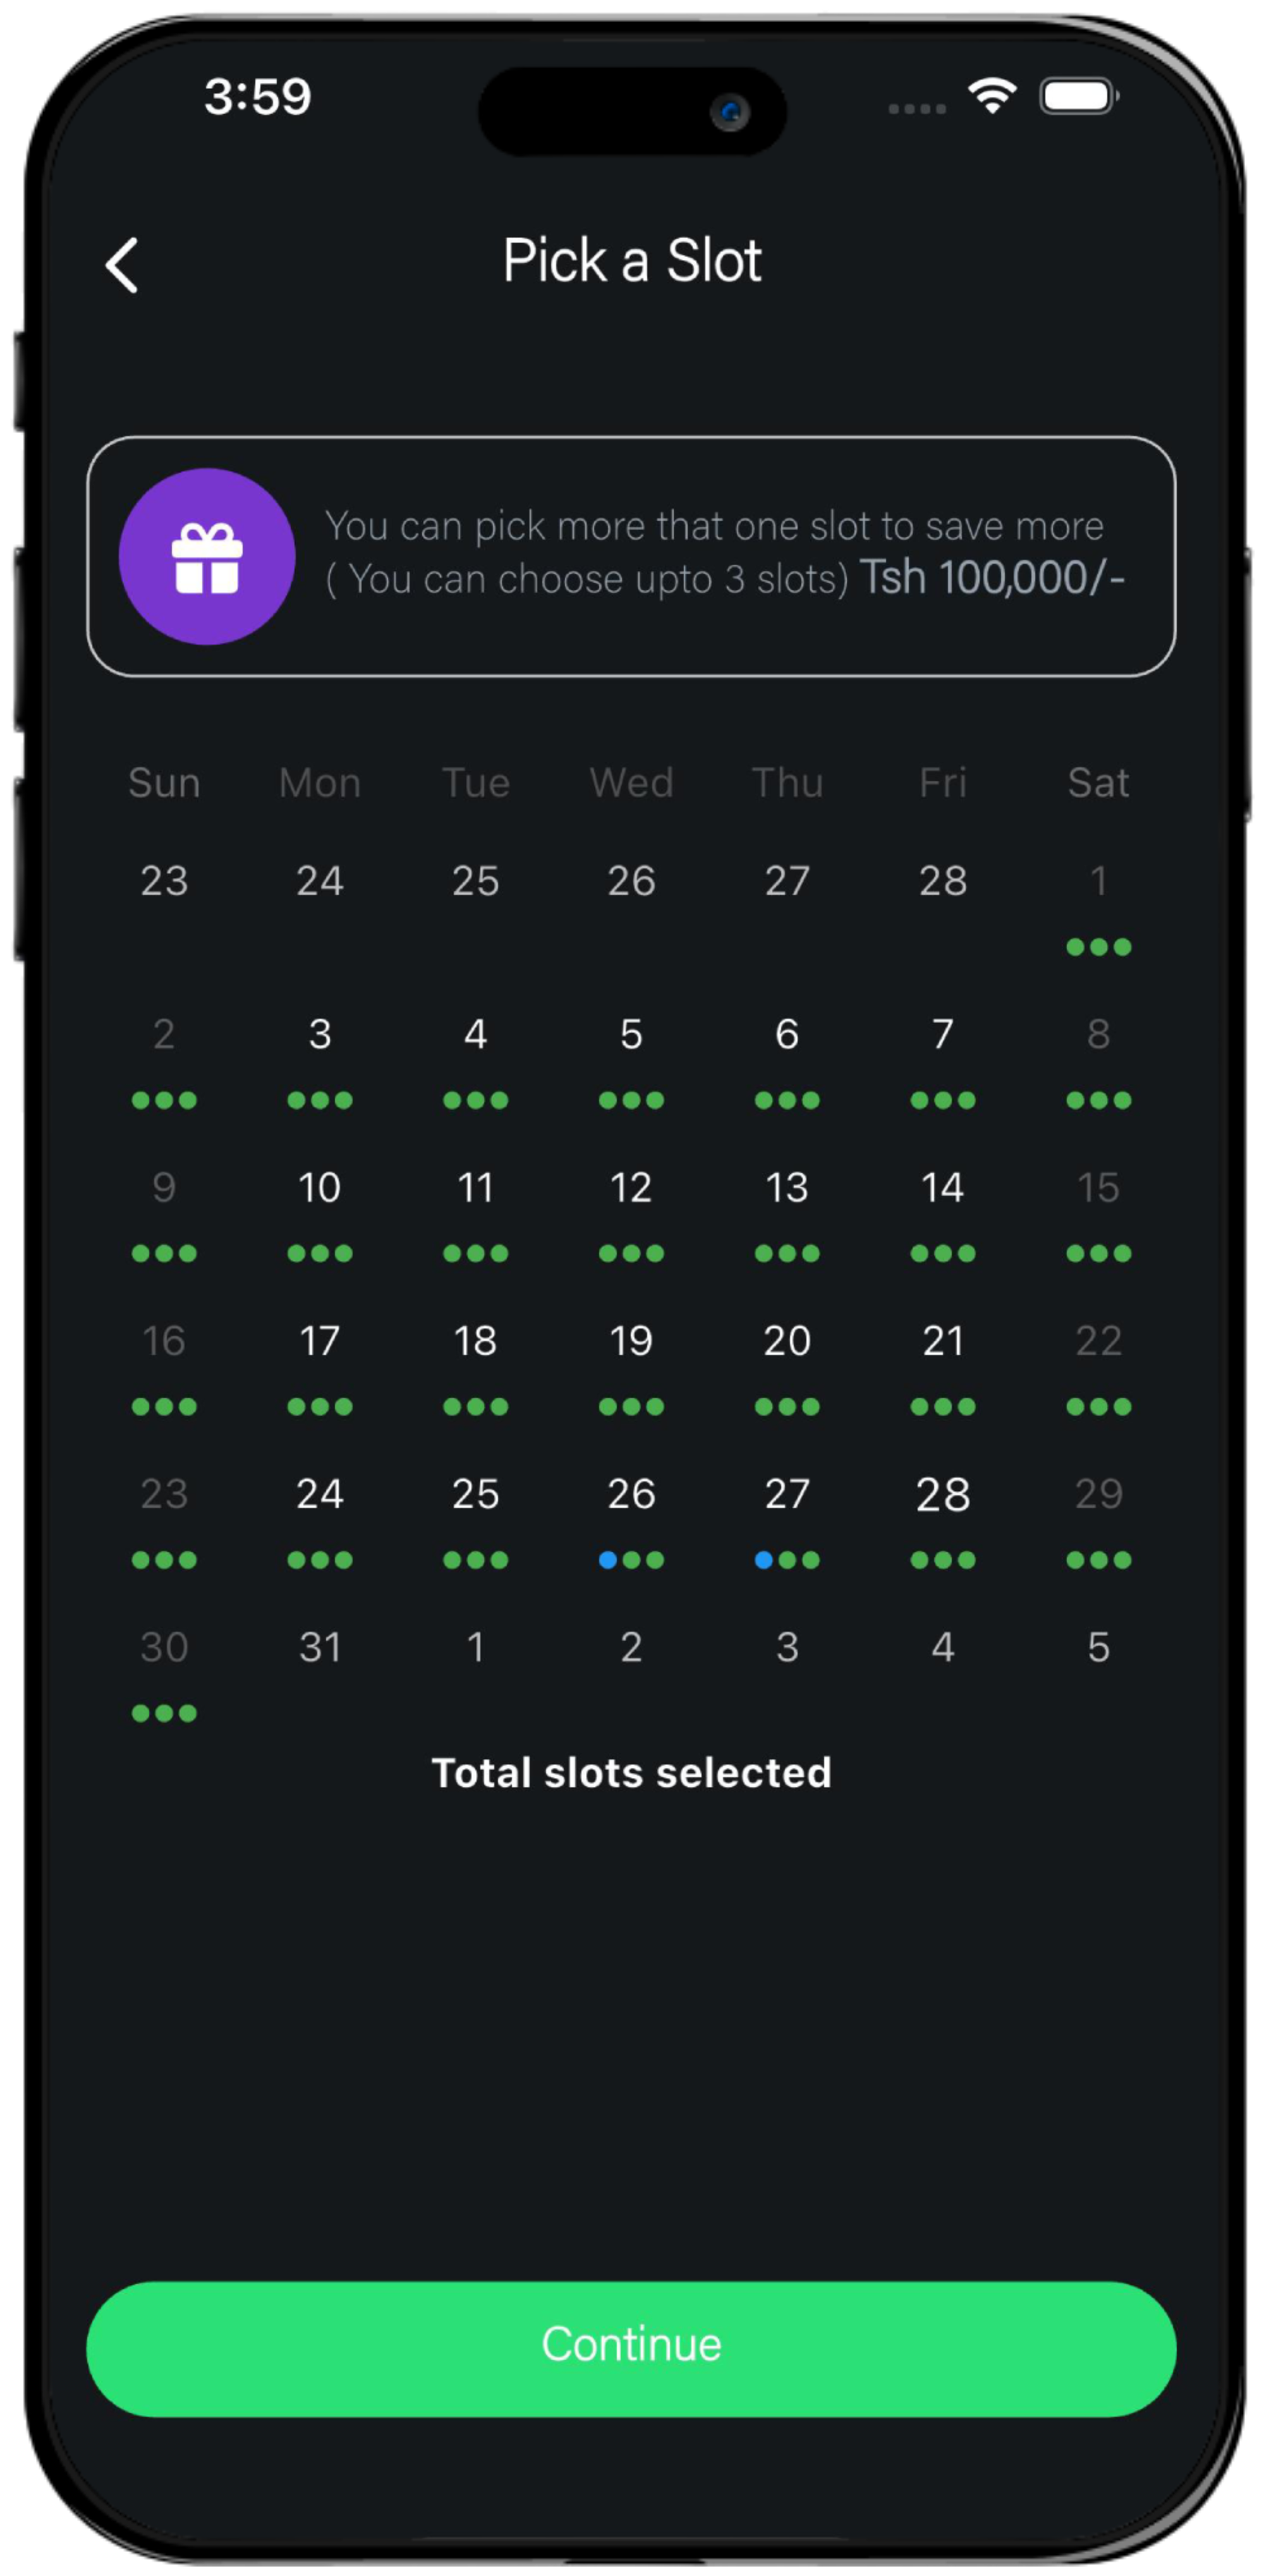Tap the back arrow icon
This screenshot has height=2576, width=1264.
pyautogui.click(x=122, y=265)
